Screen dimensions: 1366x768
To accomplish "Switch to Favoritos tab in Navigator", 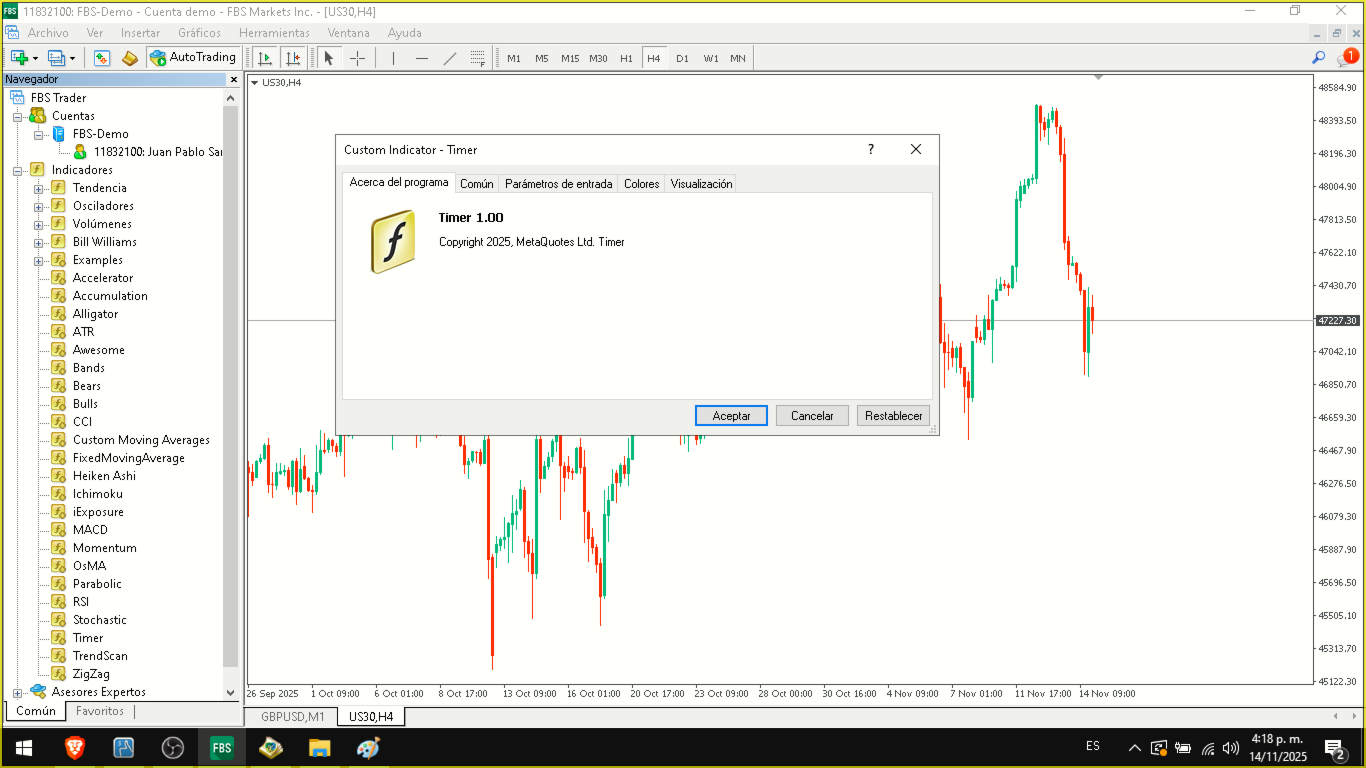I will tap(100, 711).
